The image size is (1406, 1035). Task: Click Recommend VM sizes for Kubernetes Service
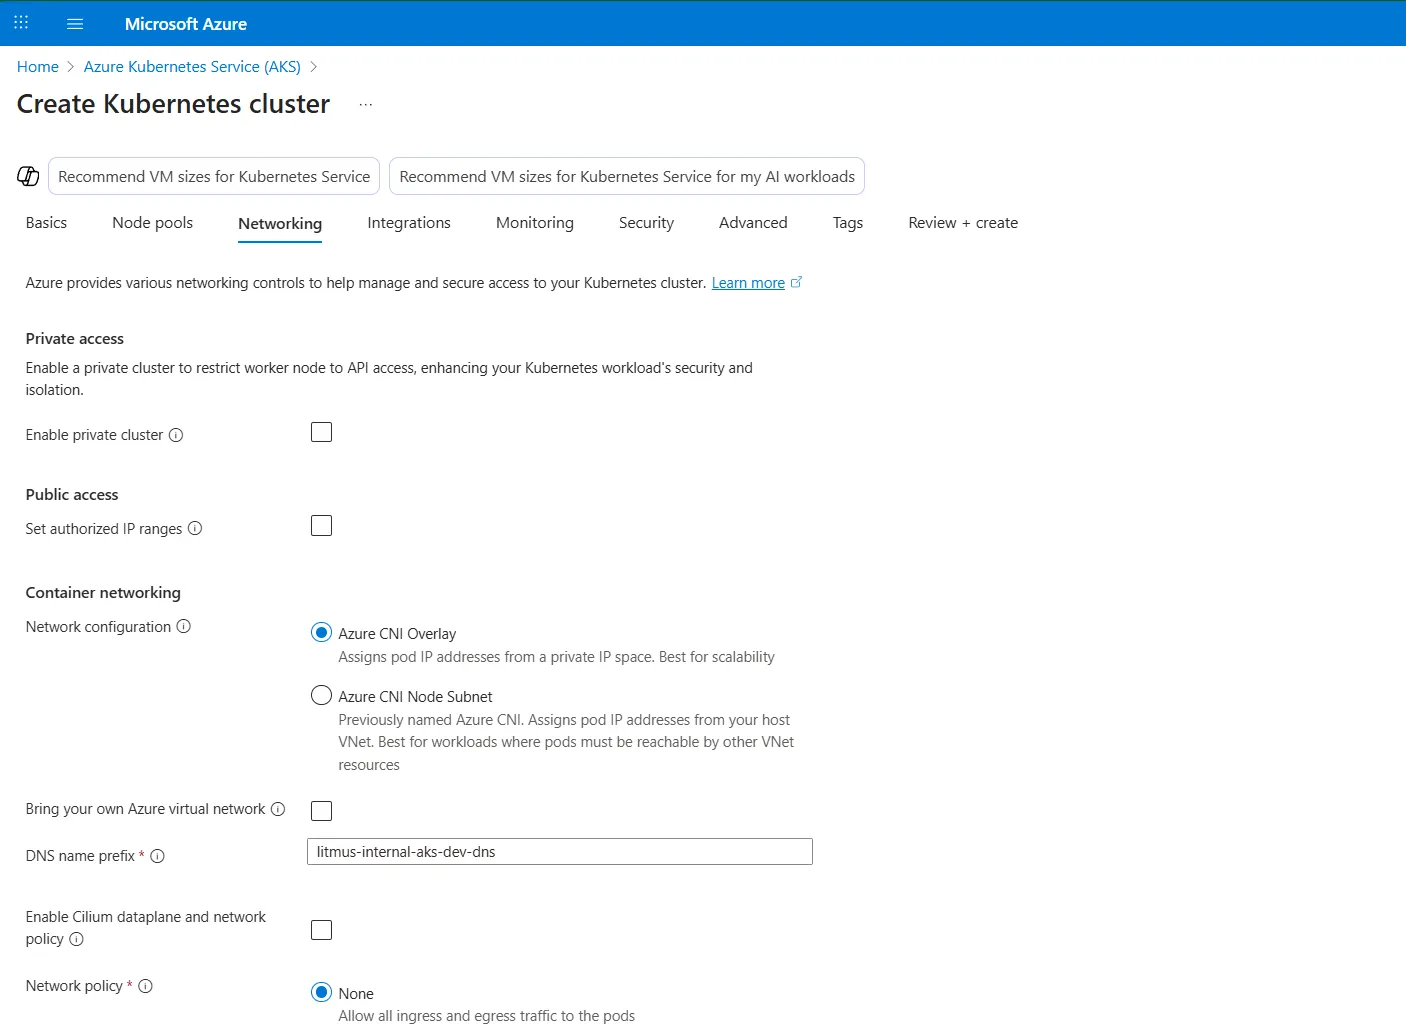tap(214, 176)
